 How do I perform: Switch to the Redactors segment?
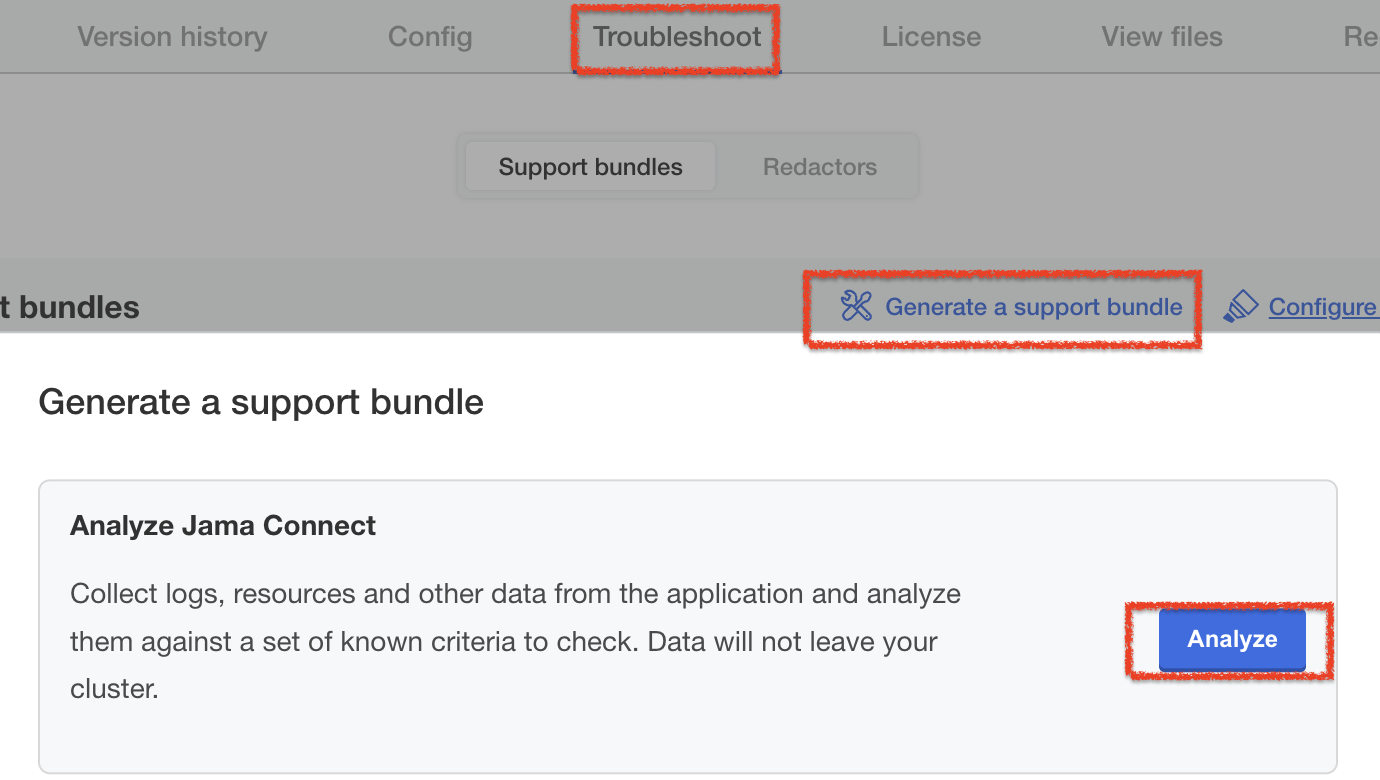click(820, 167)
